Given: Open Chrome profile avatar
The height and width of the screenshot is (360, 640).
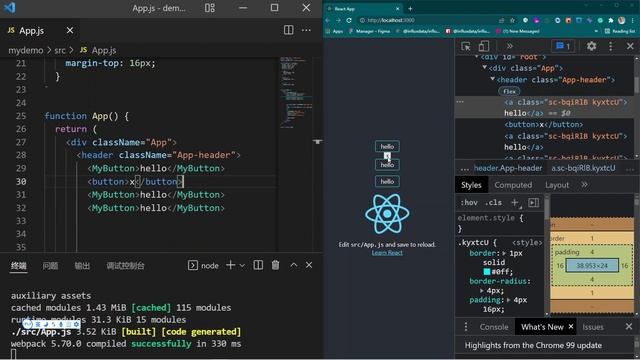Looking at the screenshot, I should tap(622, 20).
